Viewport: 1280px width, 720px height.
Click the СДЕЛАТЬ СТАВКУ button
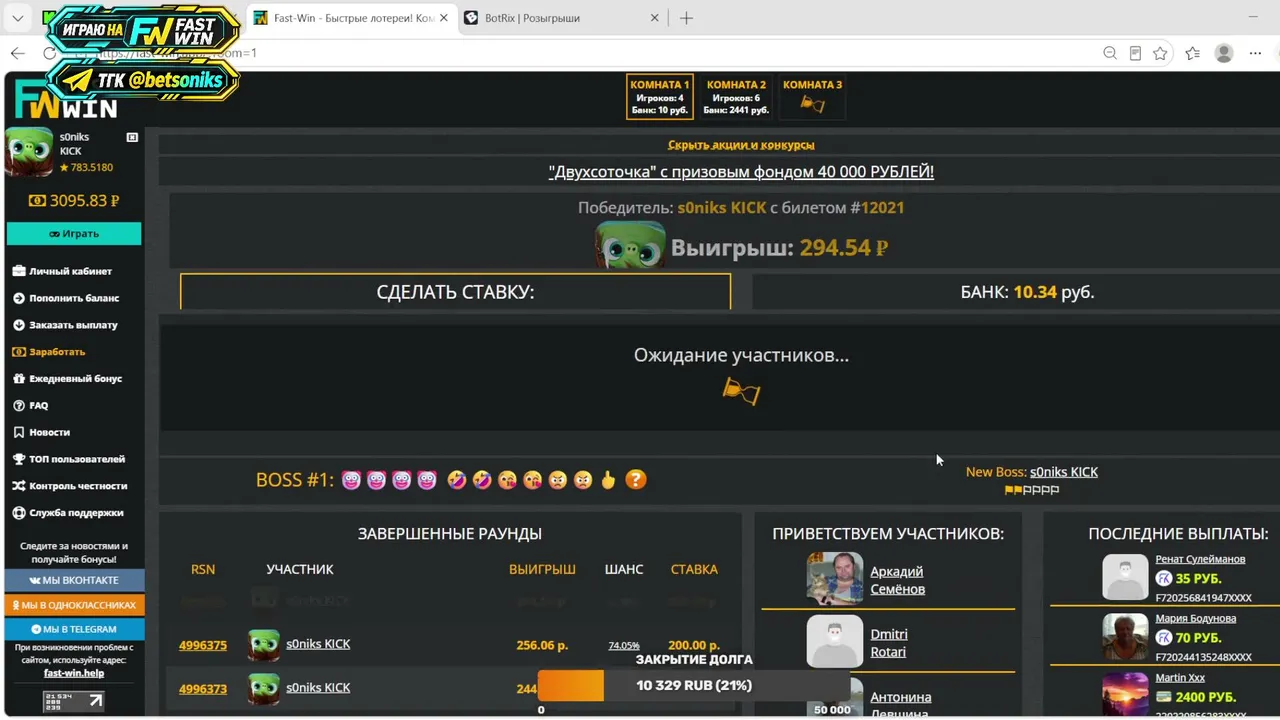[455, 292]
